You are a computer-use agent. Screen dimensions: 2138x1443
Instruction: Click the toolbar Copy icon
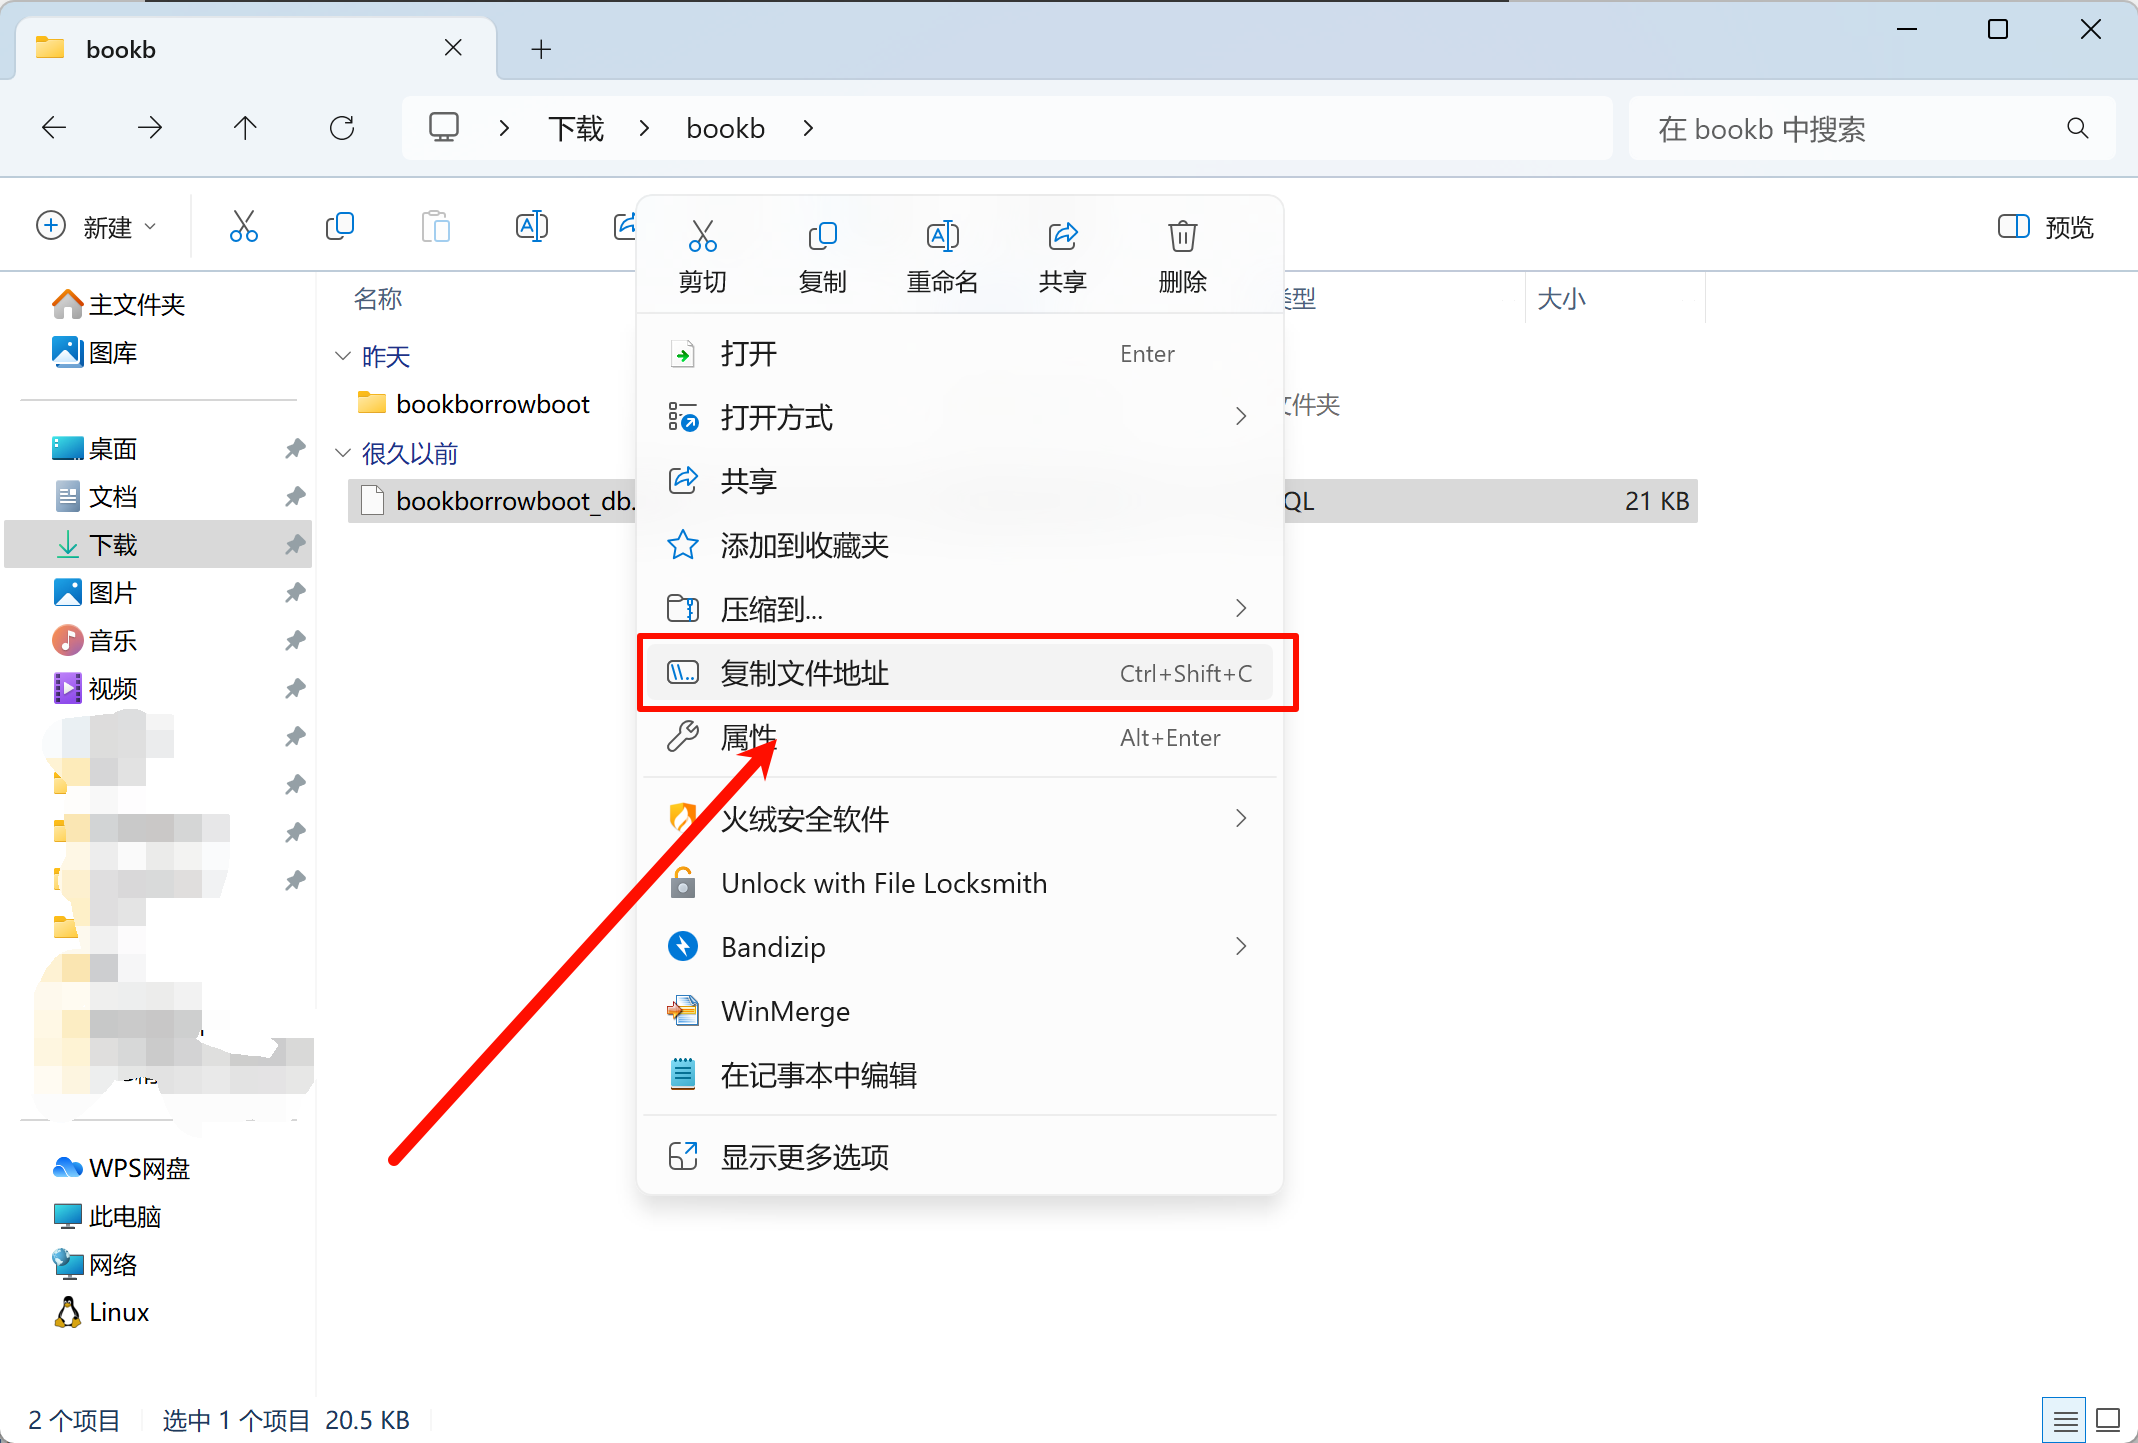(x=340, y=227)
